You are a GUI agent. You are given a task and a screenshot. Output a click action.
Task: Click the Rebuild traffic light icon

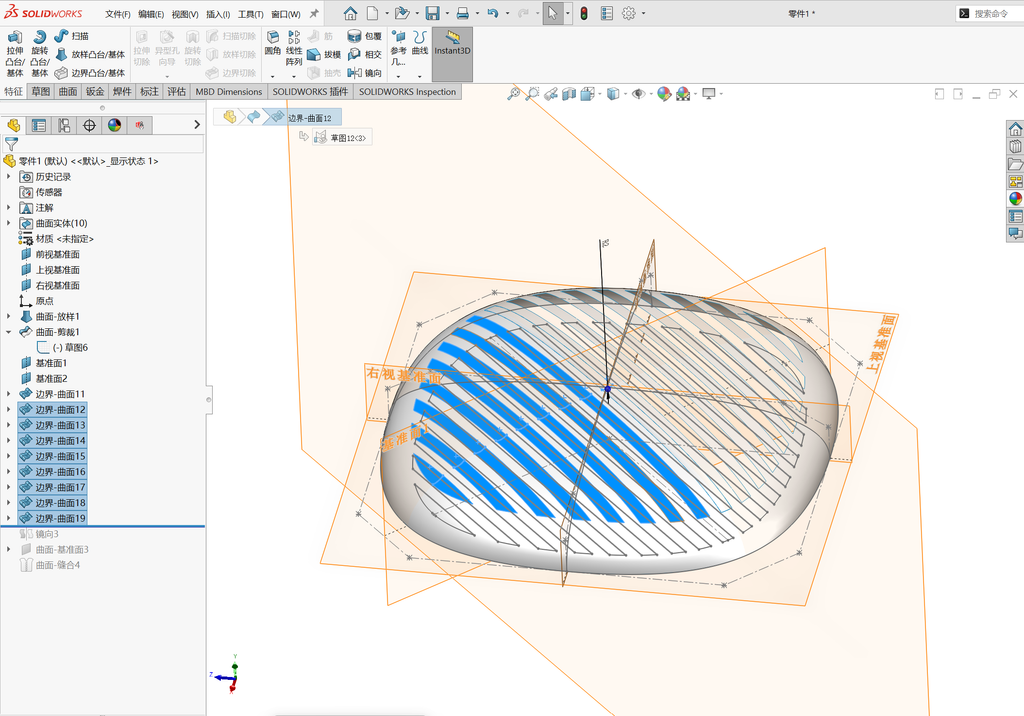584,13
